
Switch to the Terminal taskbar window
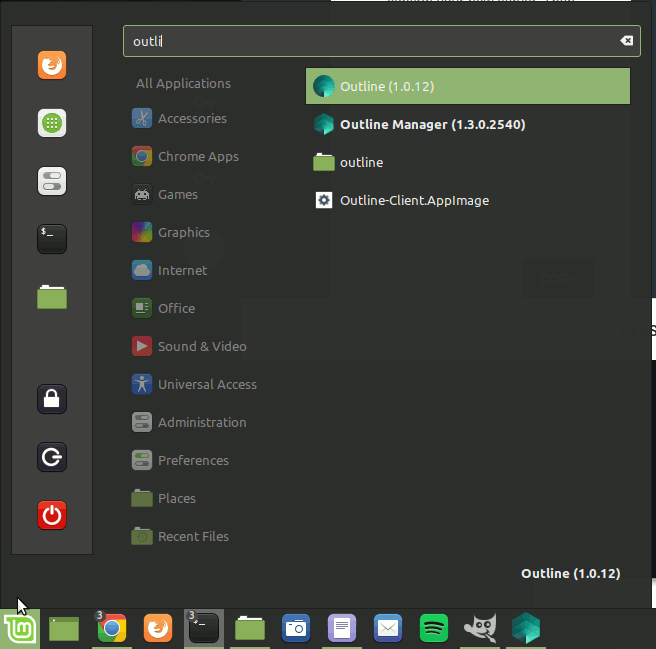204,628
